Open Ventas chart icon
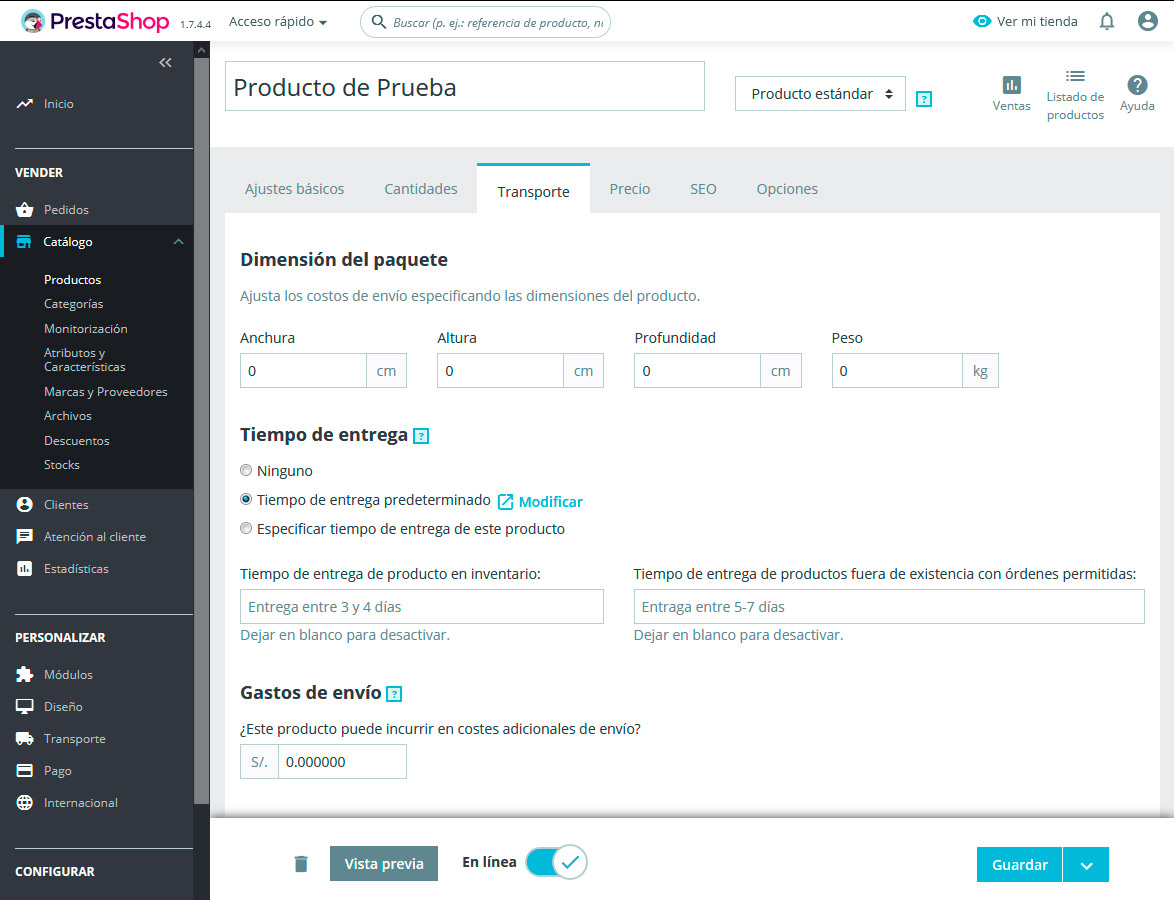 (1012, 85)
